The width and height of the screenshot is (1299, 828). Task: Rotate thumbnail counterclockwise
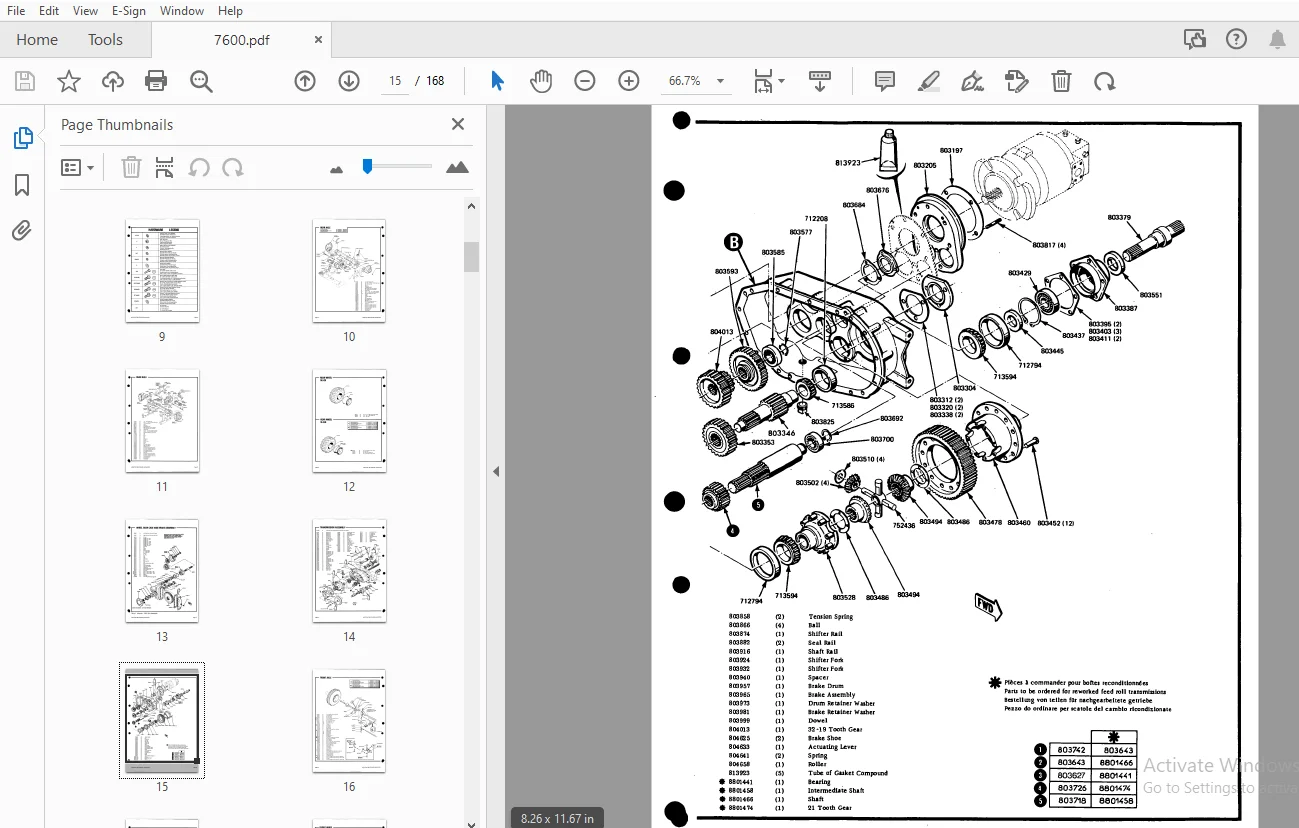pos(199,167)
